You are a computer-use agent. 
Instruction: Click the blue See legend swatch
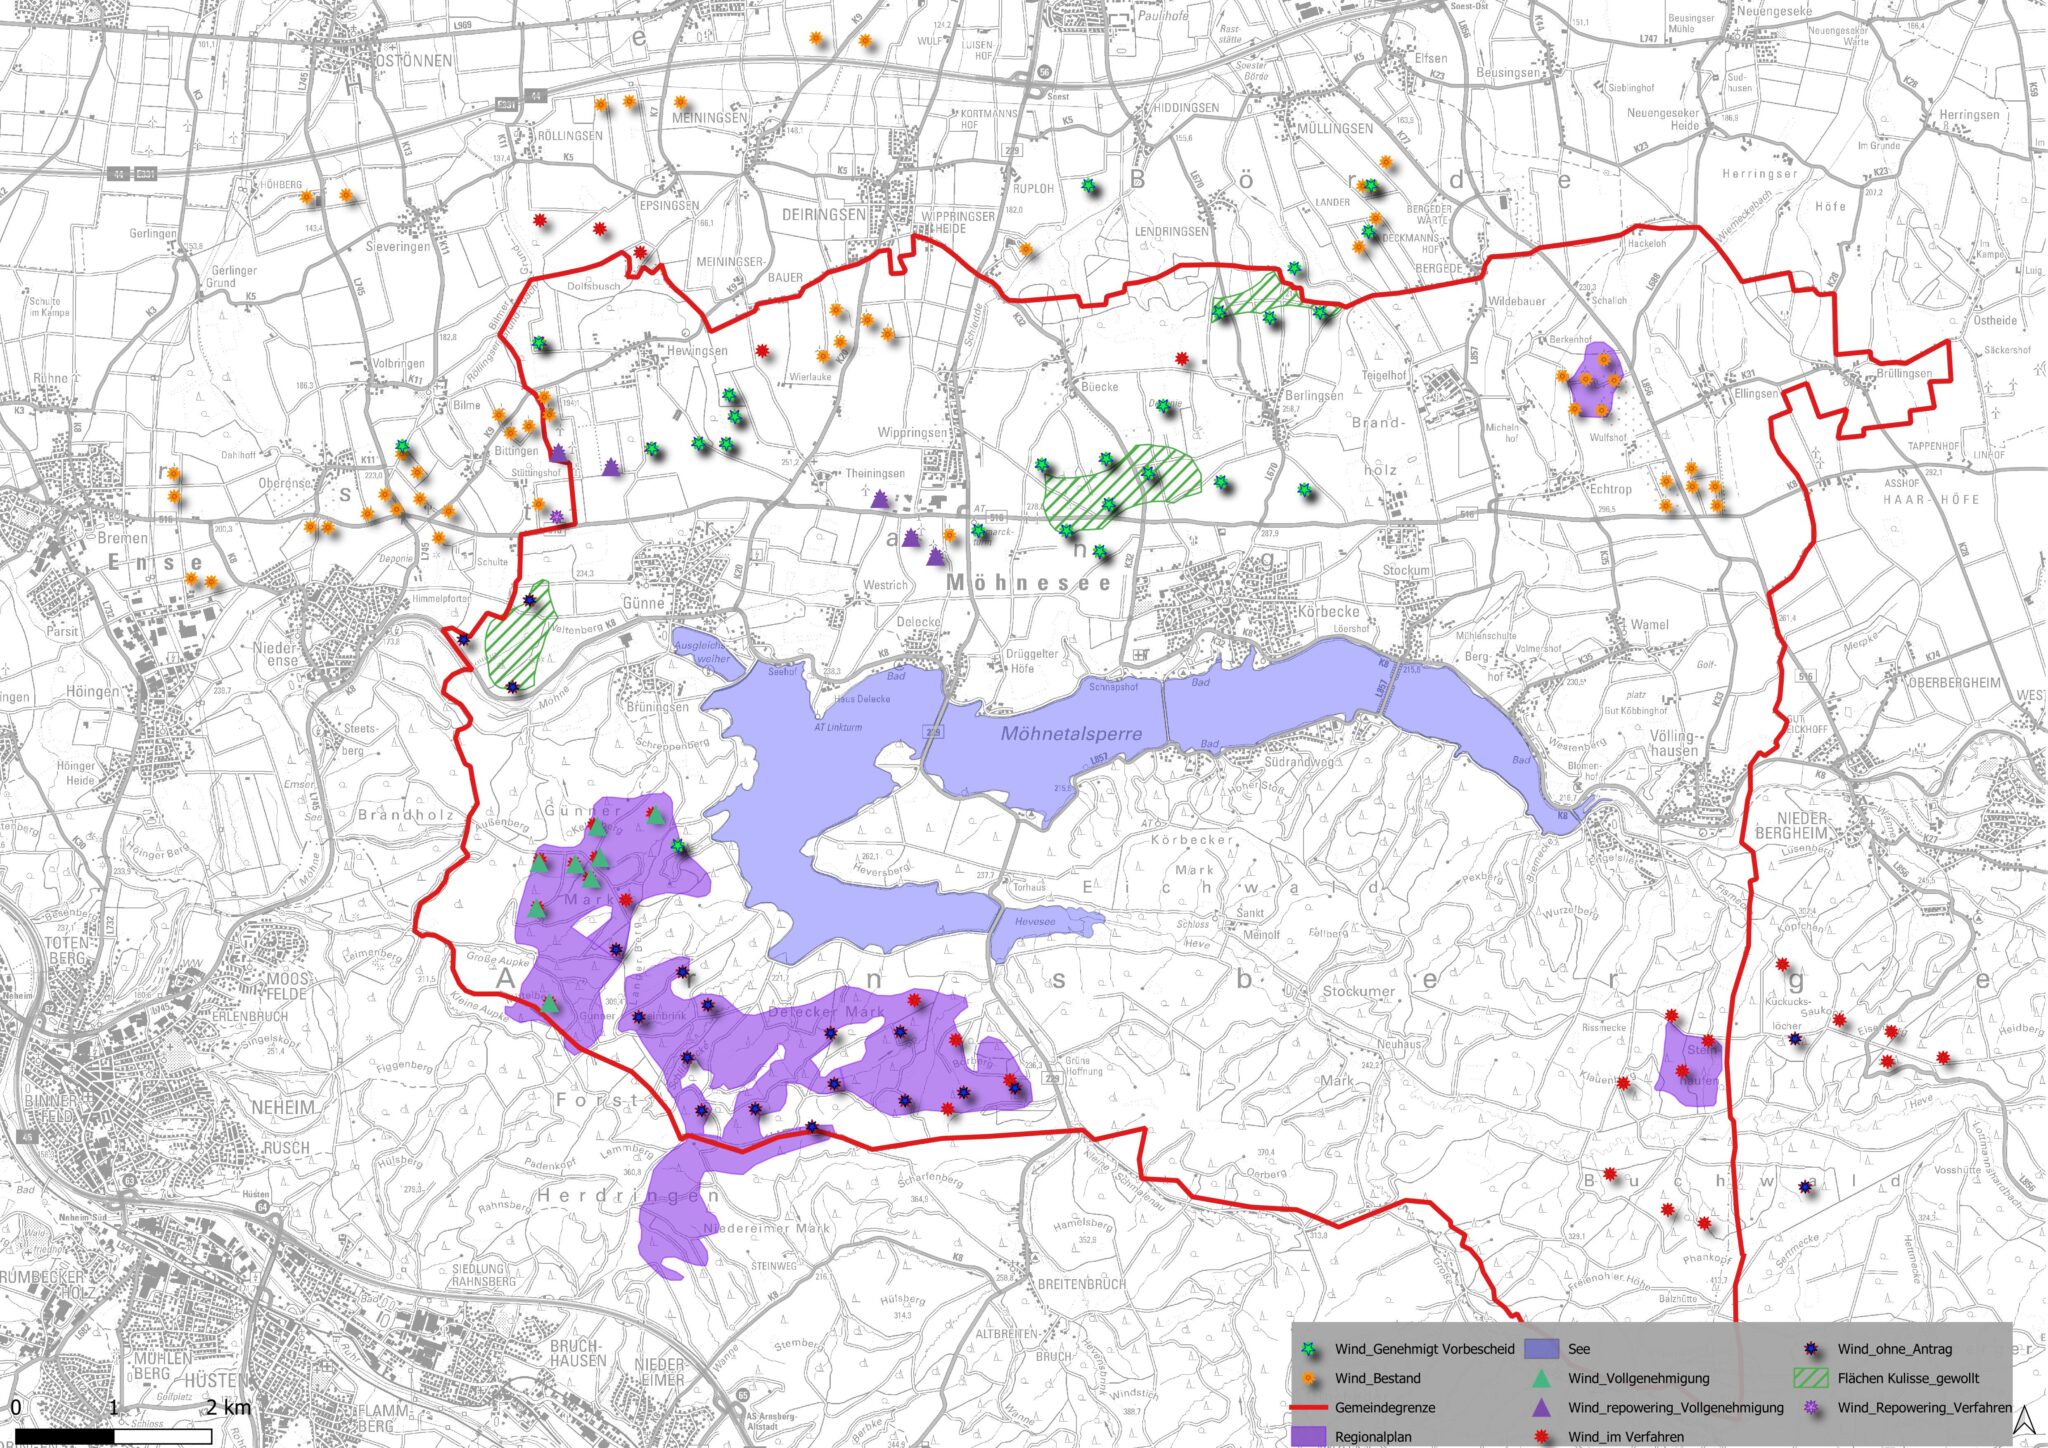(1542, 1349)
